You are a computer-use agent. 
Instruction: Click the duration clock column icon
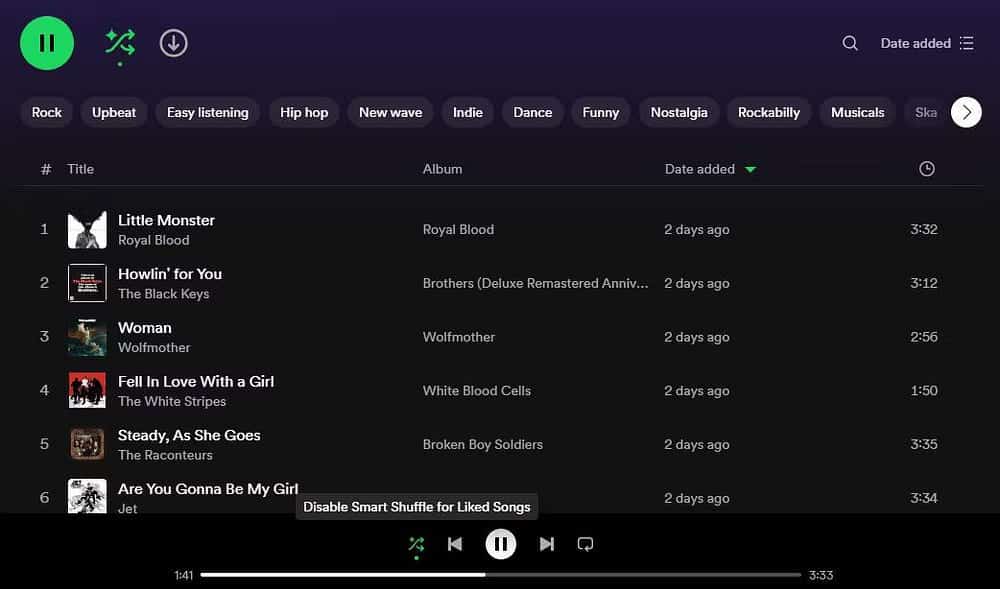tap(926, 169)
